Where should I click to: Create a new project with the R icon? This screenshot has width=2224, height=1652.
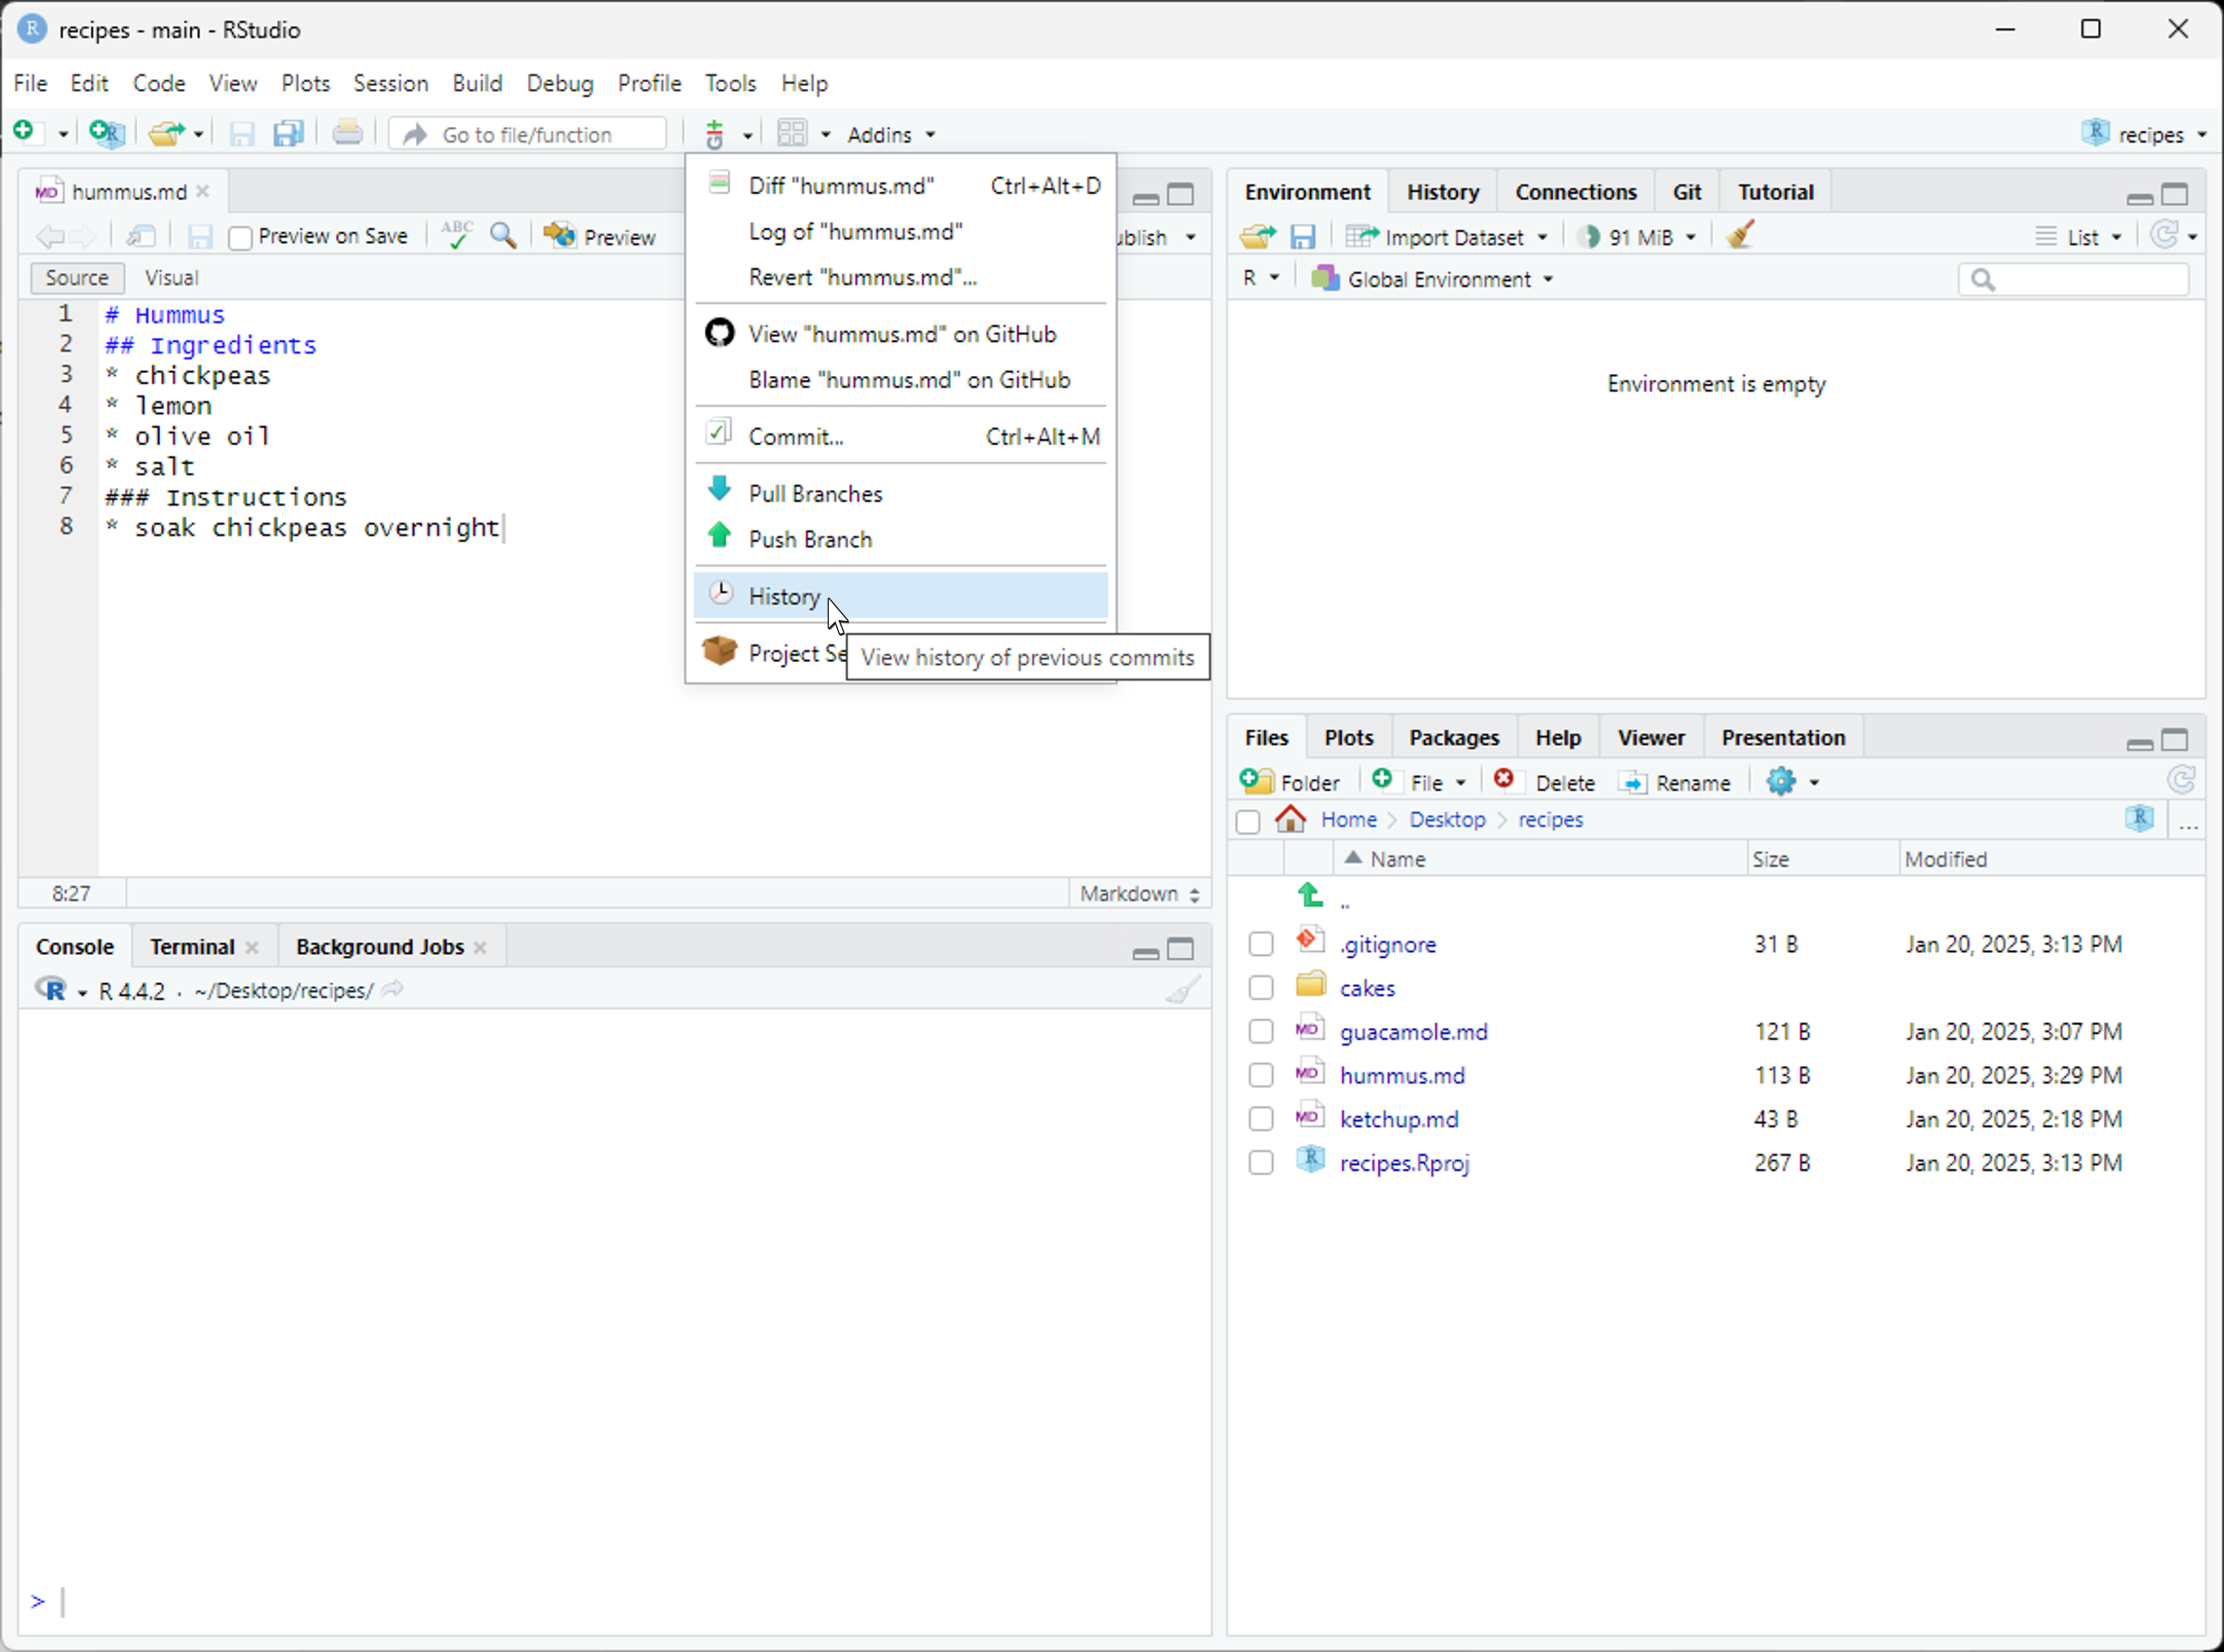point(106,133)
